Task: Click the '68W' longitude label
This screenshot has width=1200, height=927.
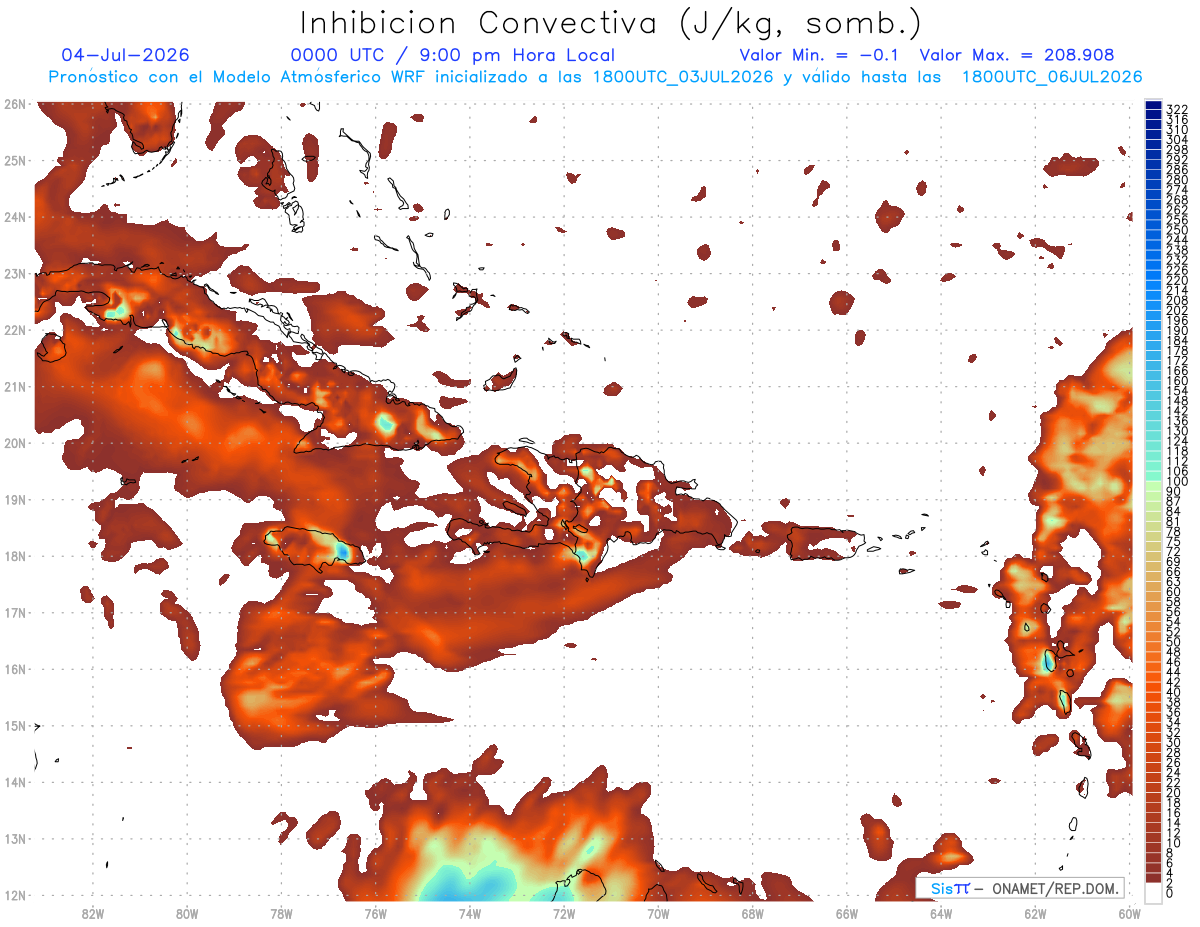Action: click(752, 913)
